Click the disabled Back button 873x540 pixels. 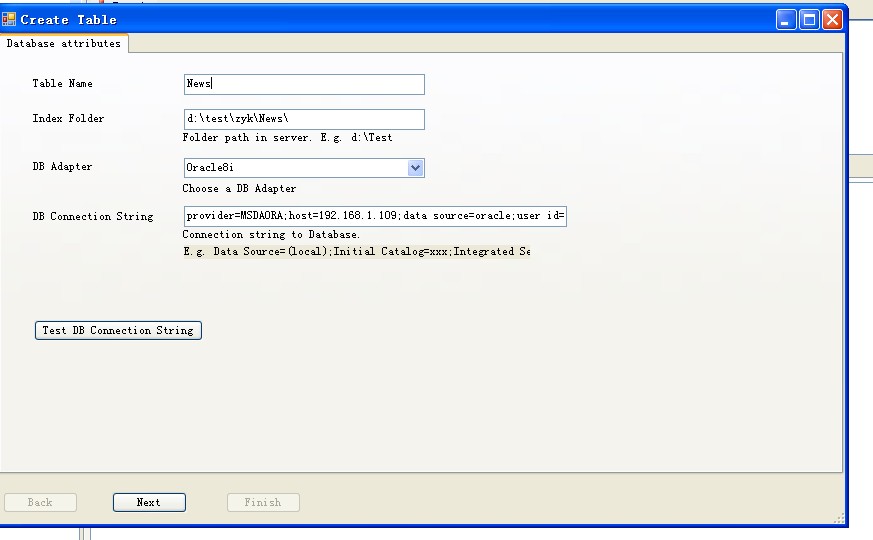40,502
